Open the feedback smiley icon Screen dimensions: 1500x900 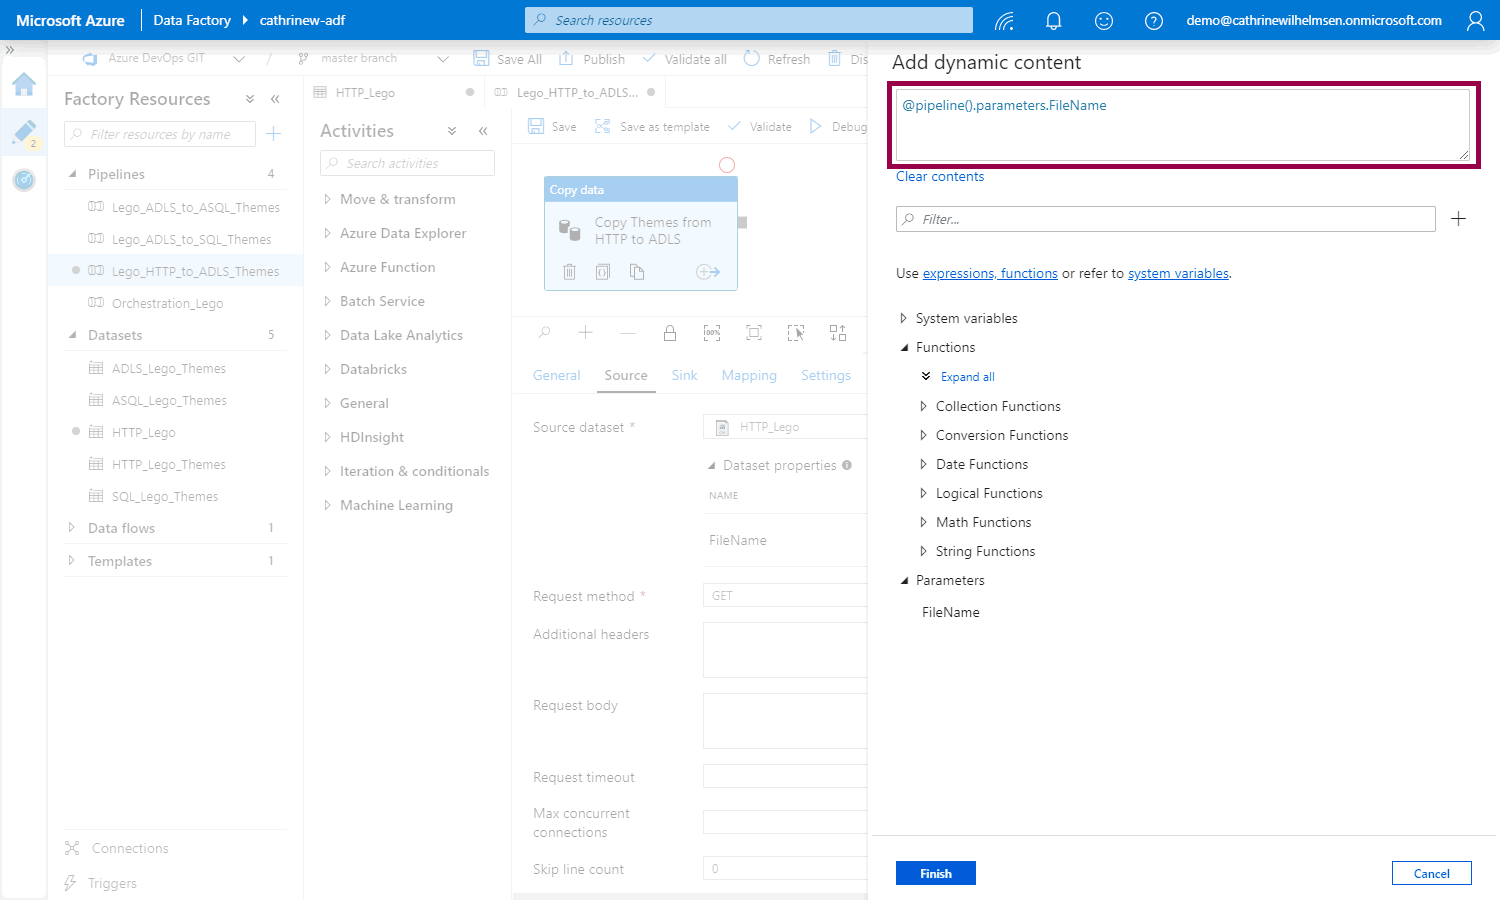coord(1104,21)
